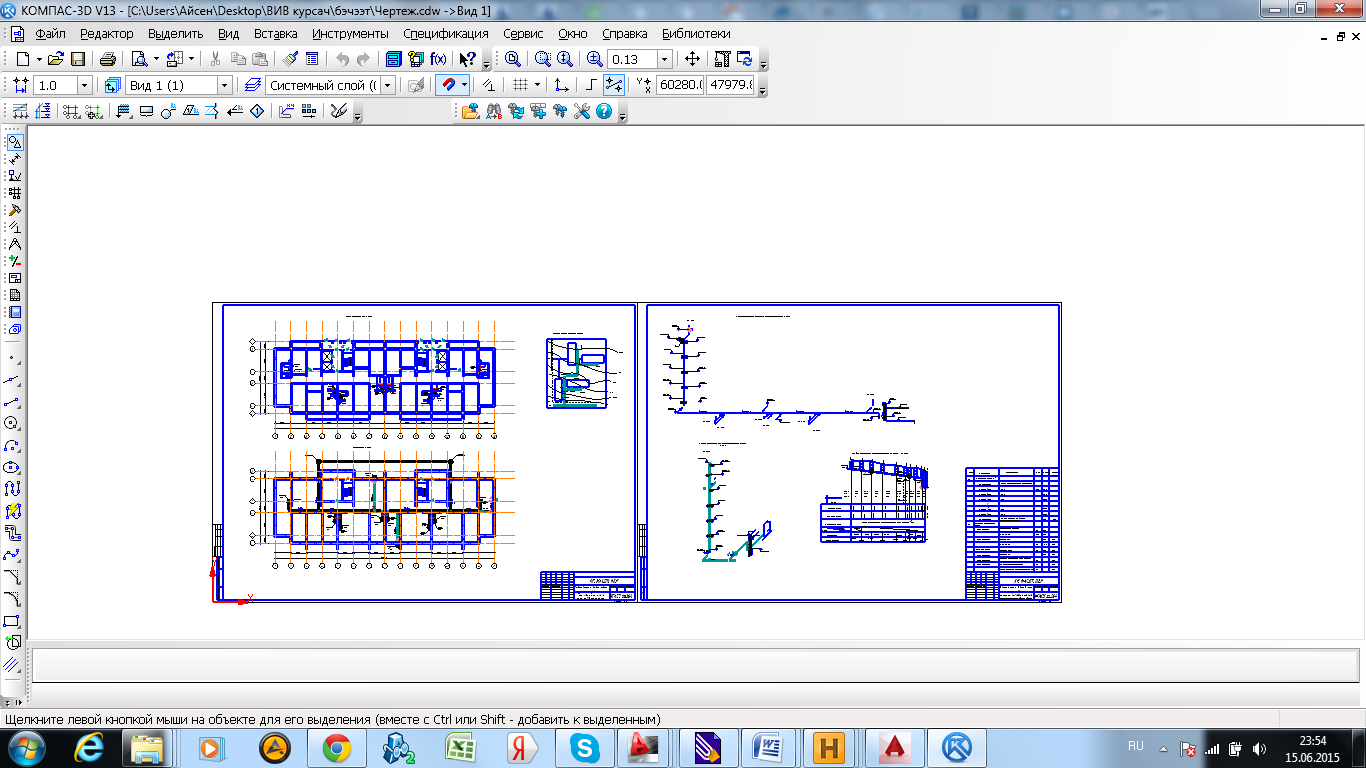Open Skype from the taskbar
The width and height of the screenshot is (1366, 768).
tap(583, 748)
